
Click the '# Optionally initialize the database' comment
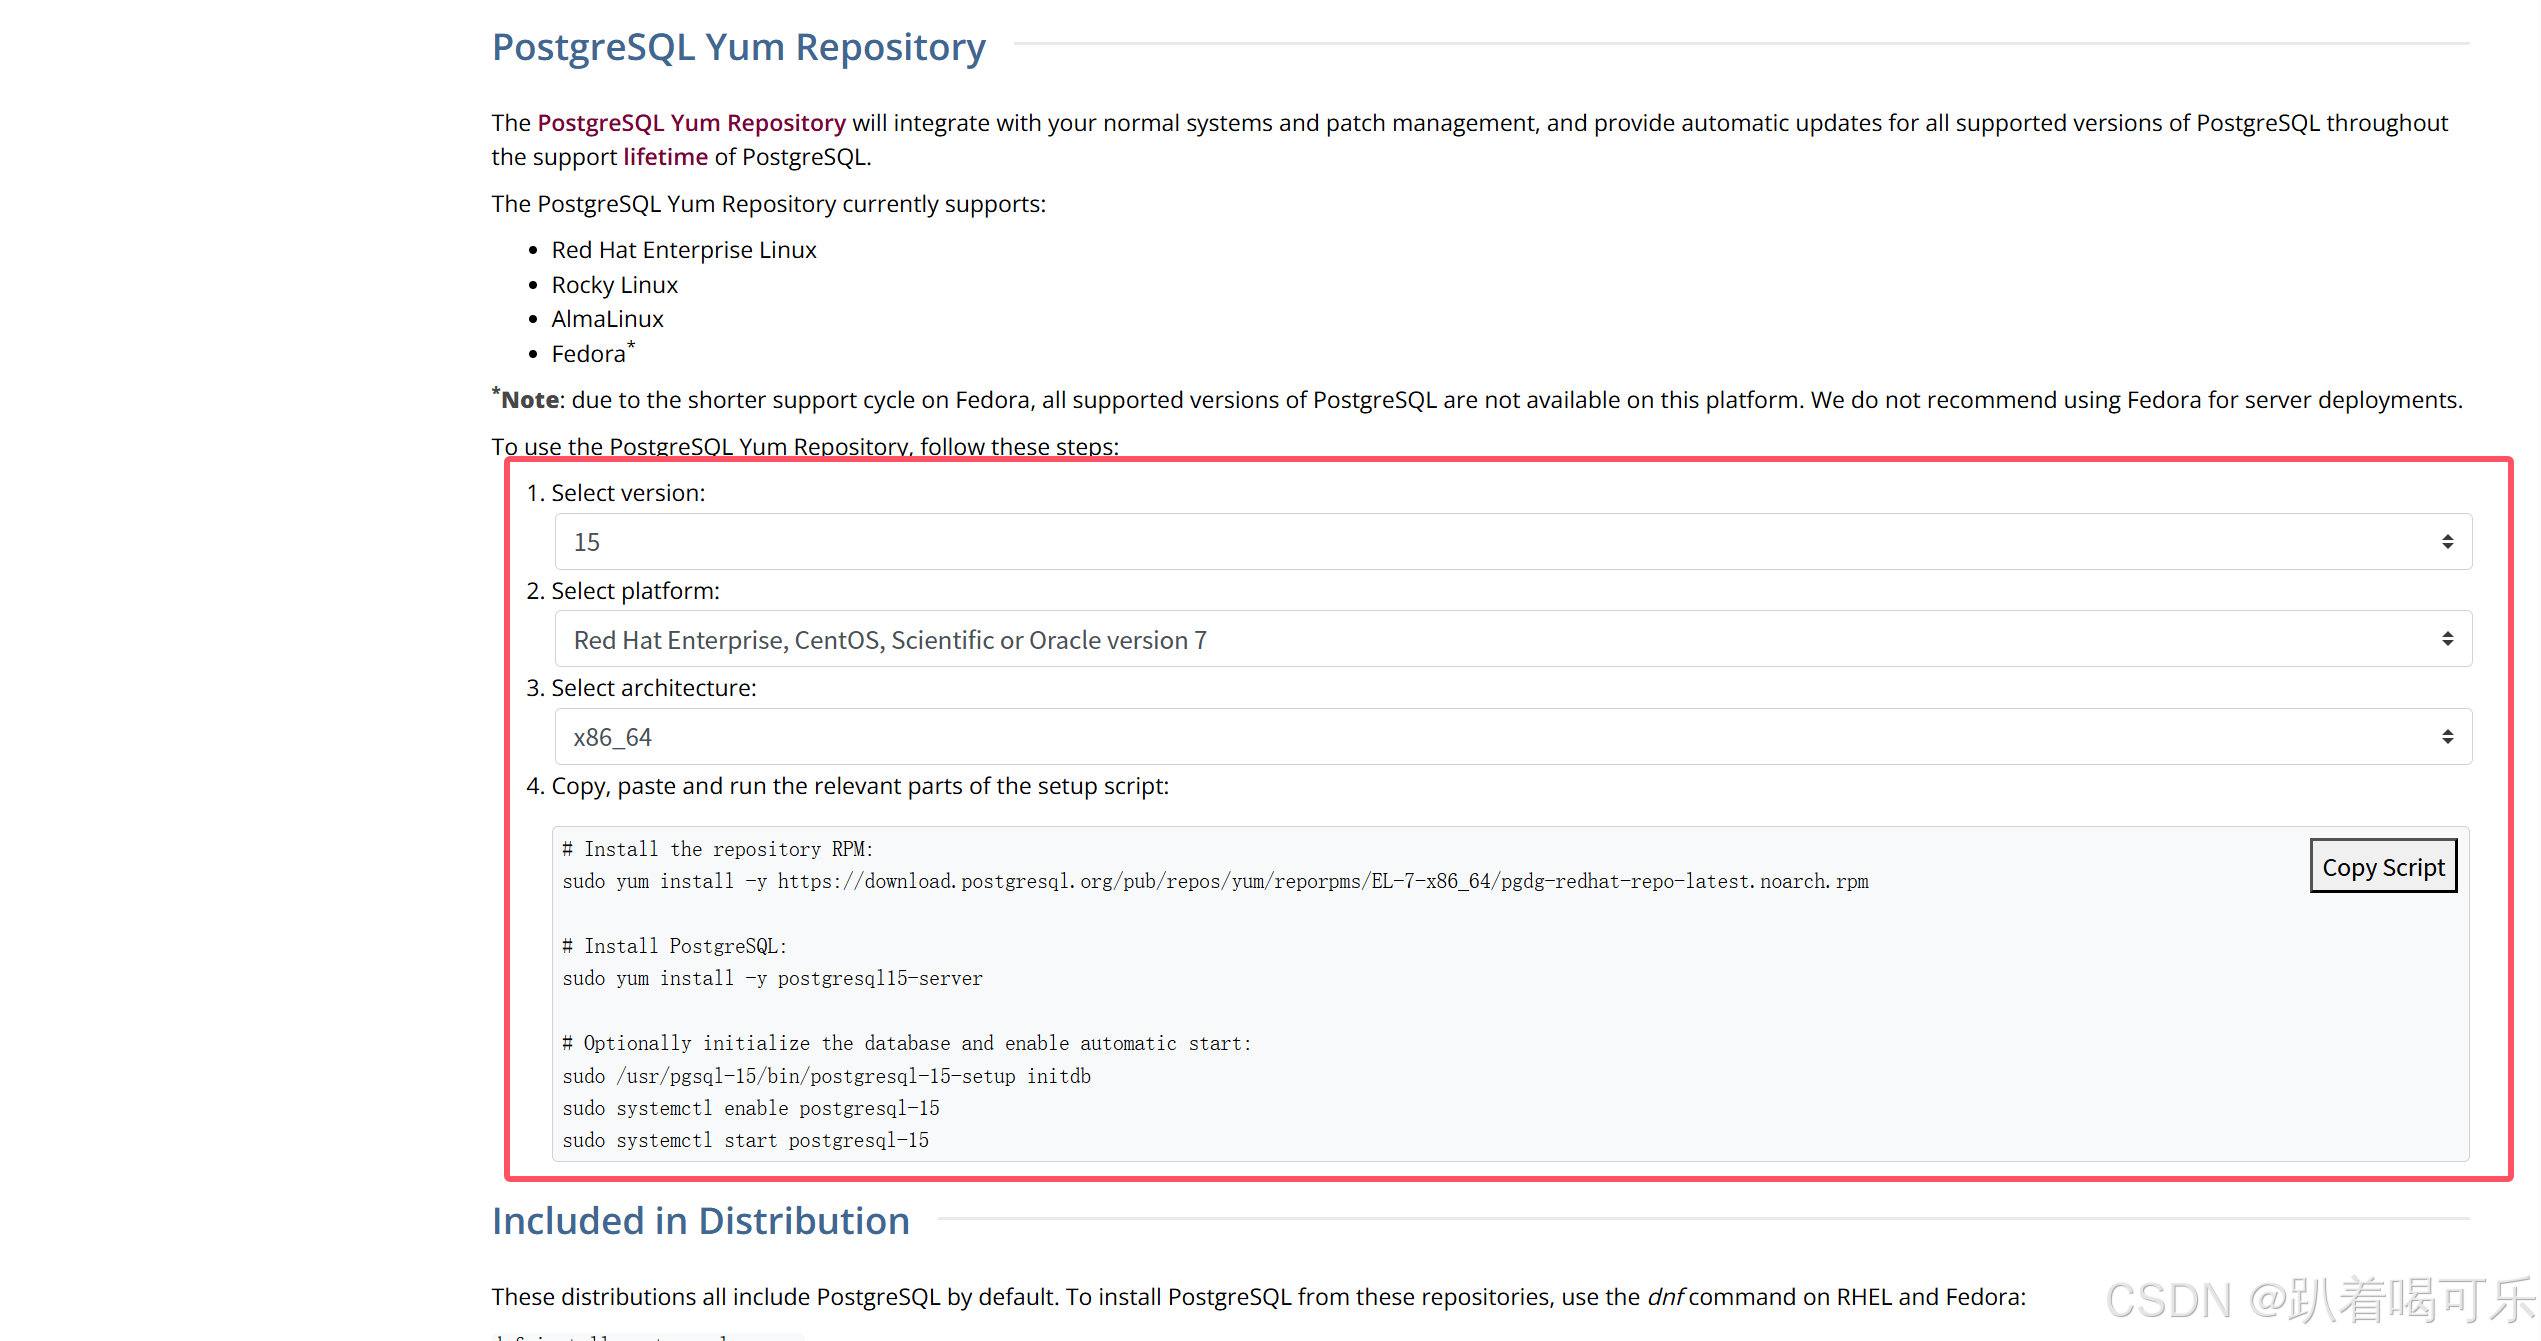point(907,1043)
